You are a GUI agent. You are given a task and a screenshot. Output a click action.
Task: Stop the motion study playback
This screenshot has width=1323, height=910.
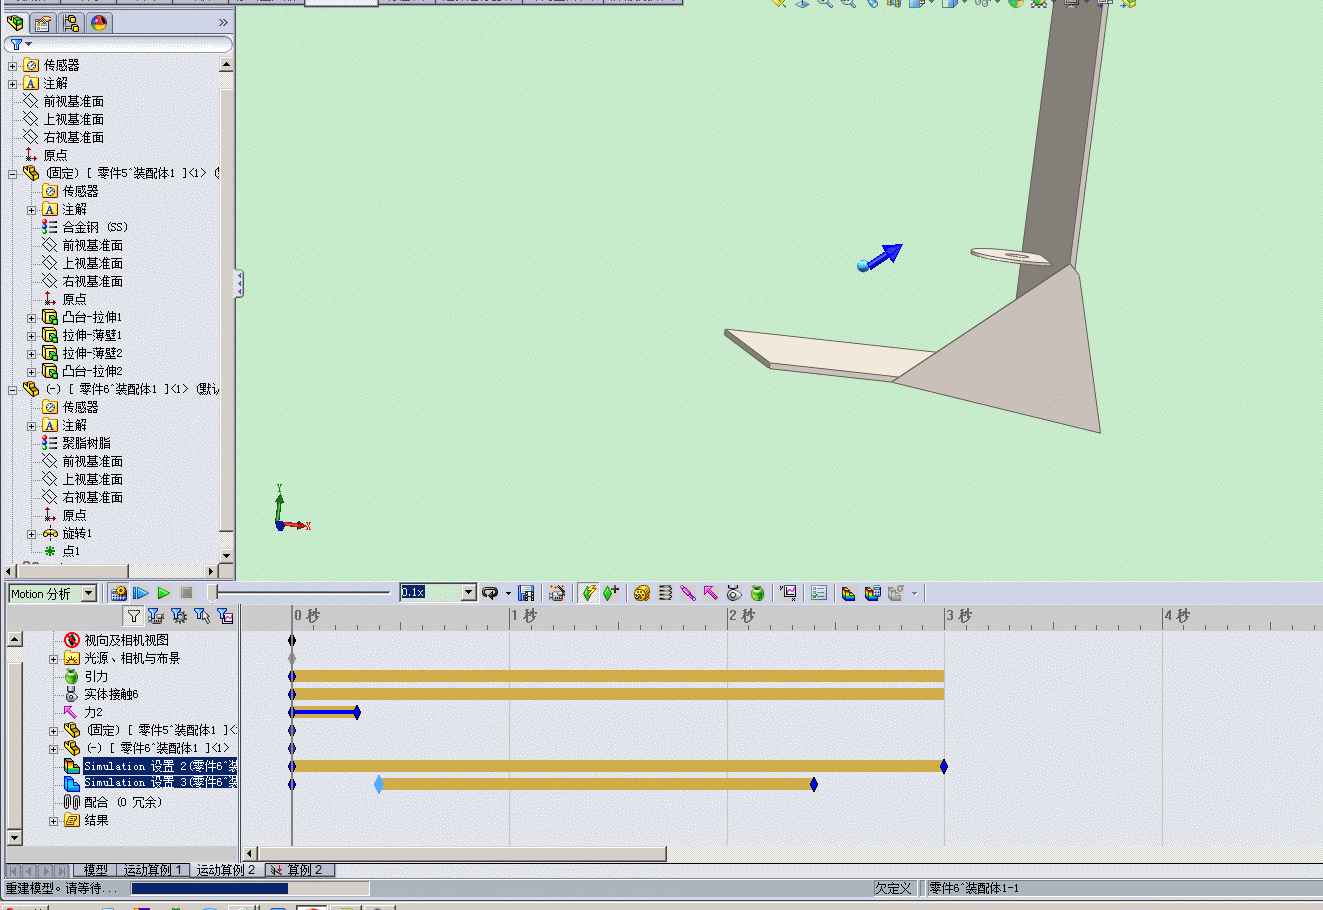click(x=186, y=593)
